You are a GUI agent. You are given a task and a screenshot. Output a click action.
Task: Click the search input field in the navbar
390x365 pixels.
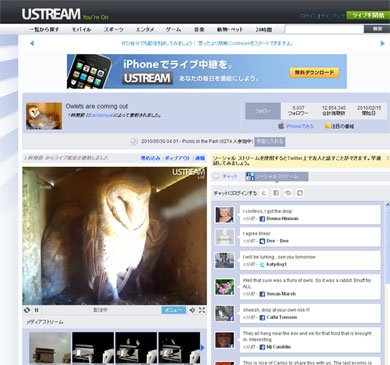[324, 29]
